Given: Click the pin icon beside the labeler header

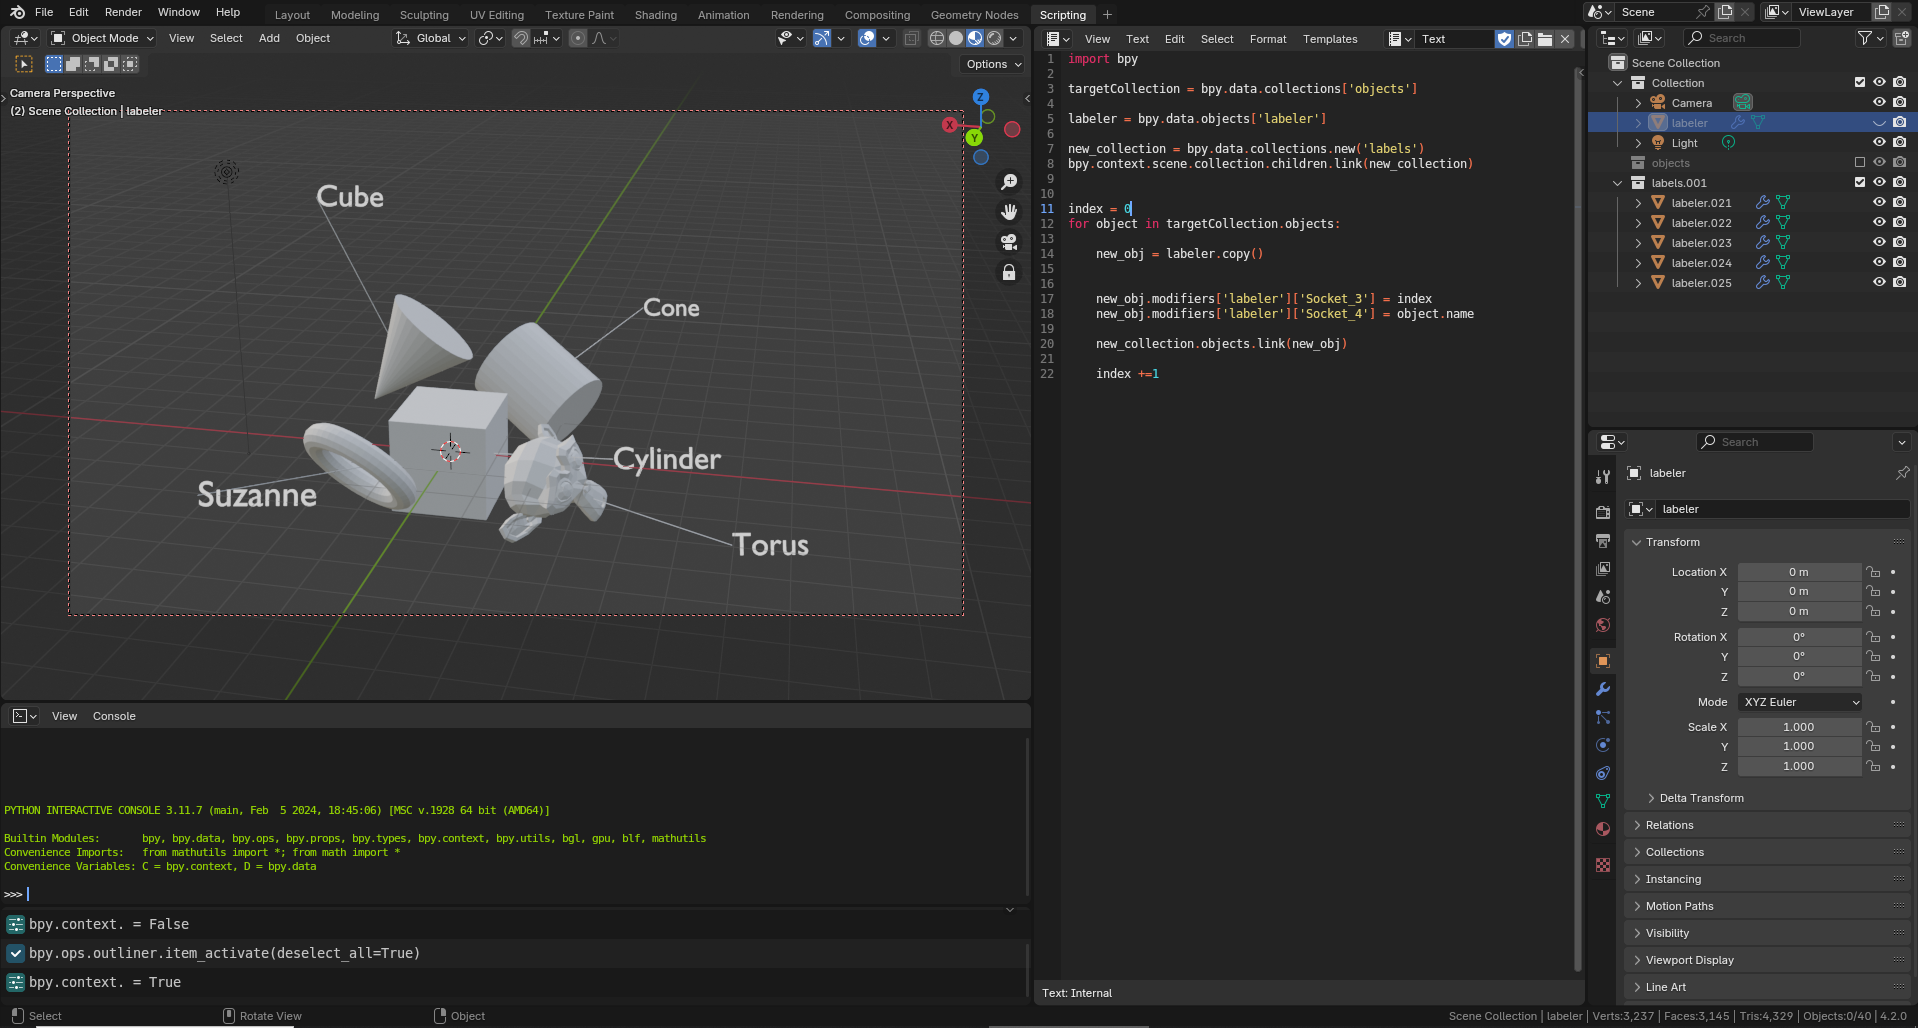Looking at the screenshot, I should pos(1902,473).
